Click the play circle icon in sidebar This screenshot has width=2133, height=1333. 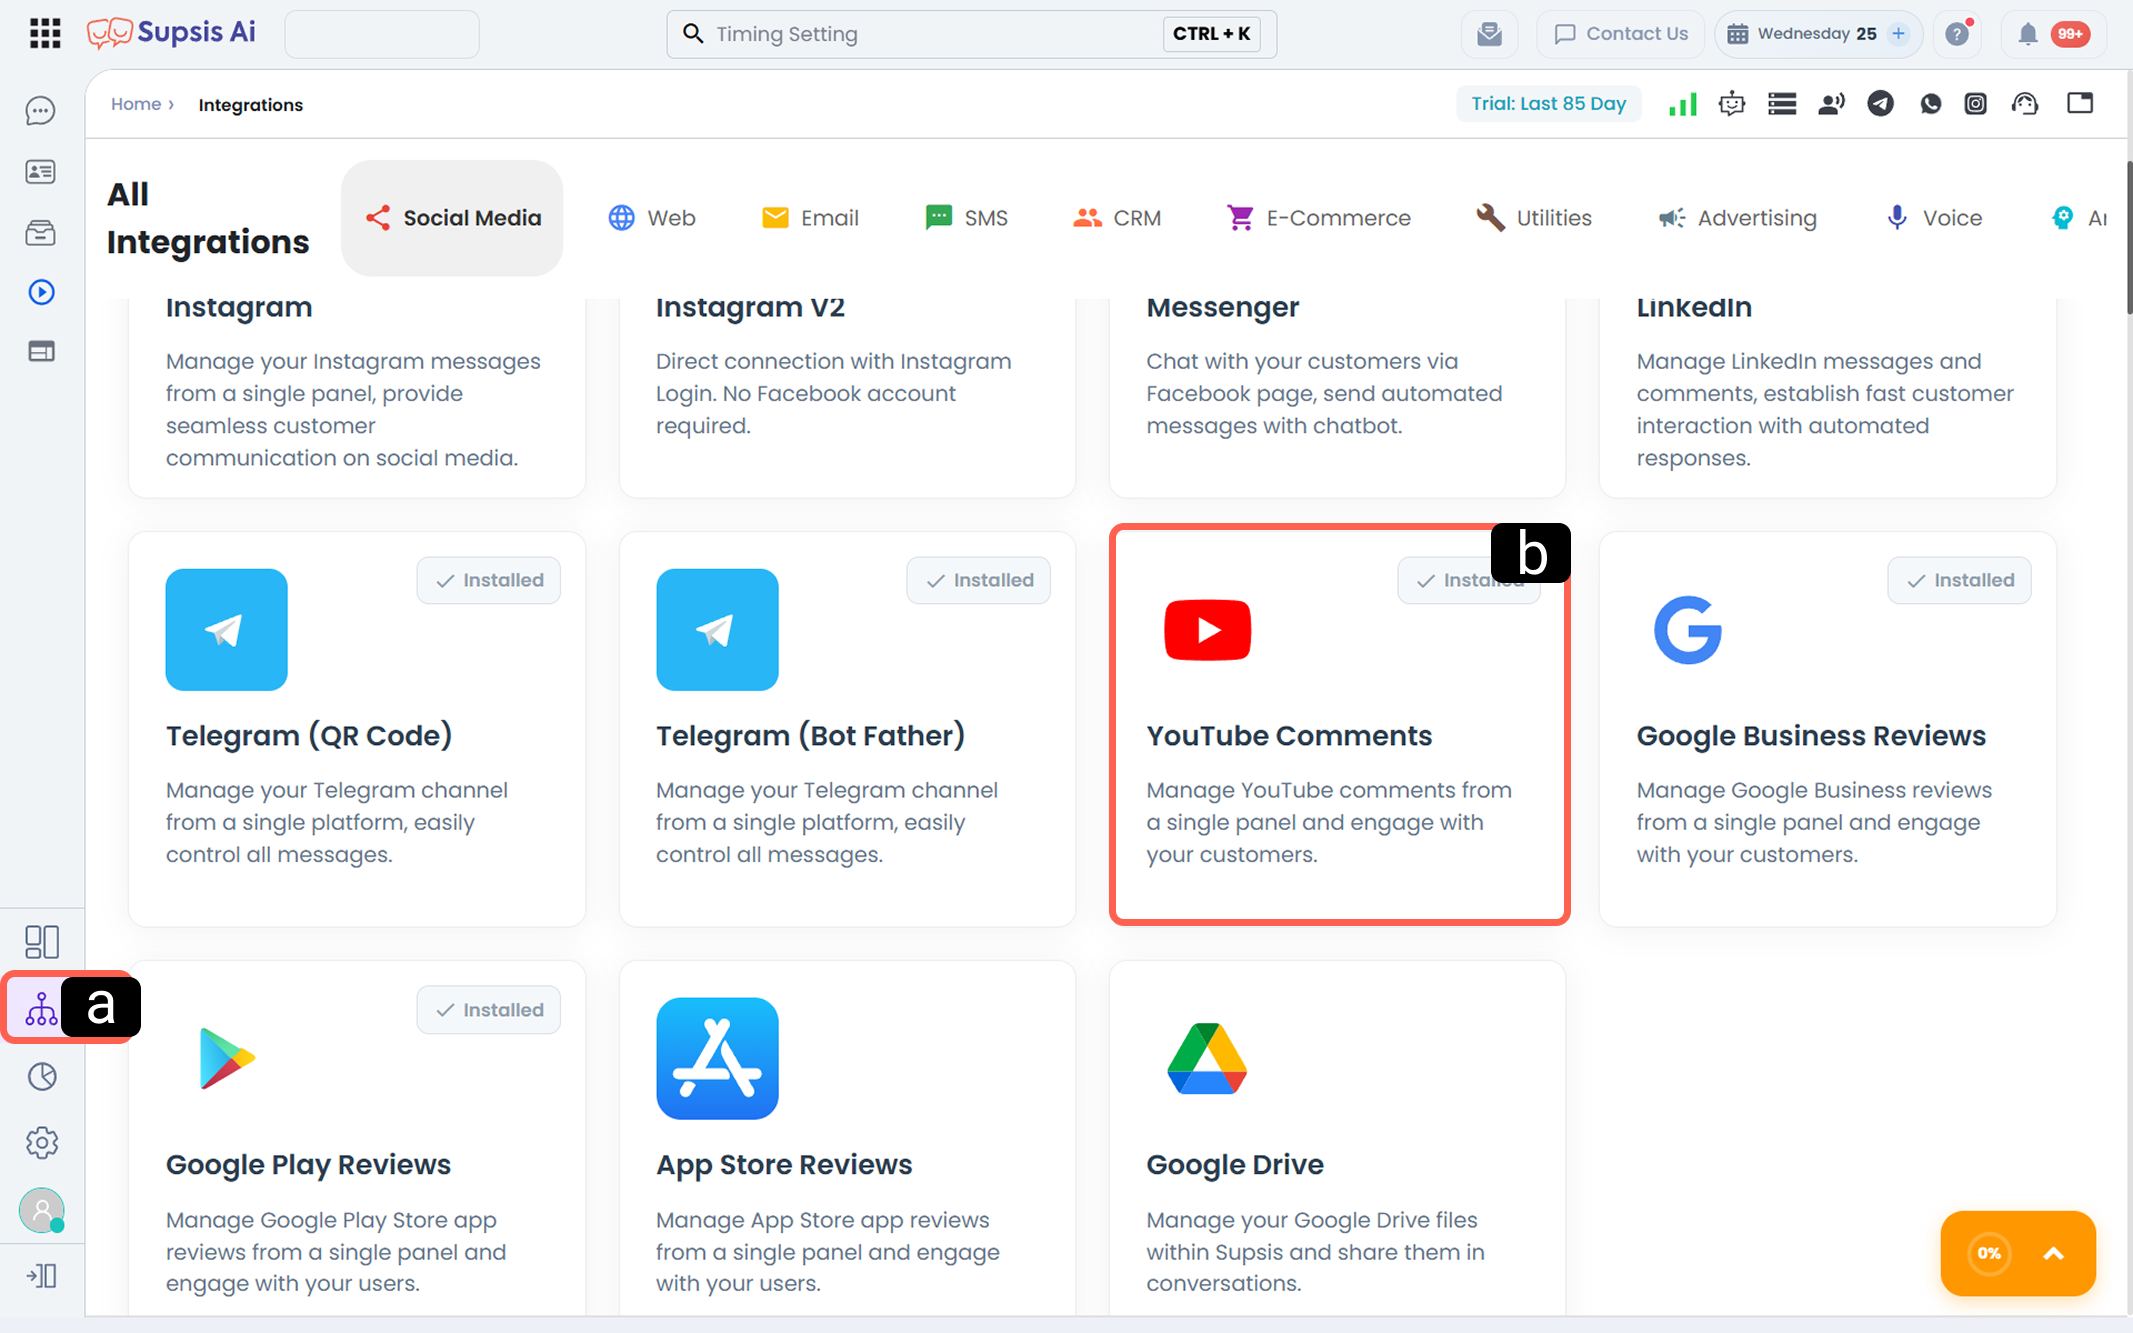[x=41, y=292]
